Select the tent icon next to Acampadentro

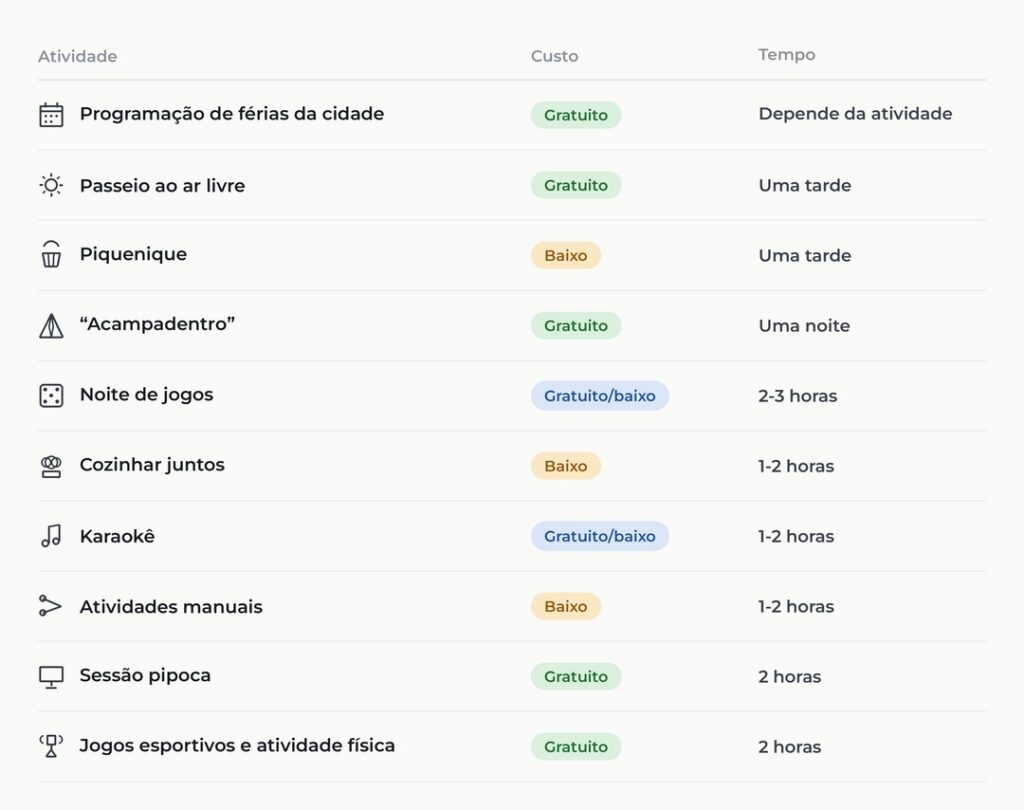click(x=51, y=325)
